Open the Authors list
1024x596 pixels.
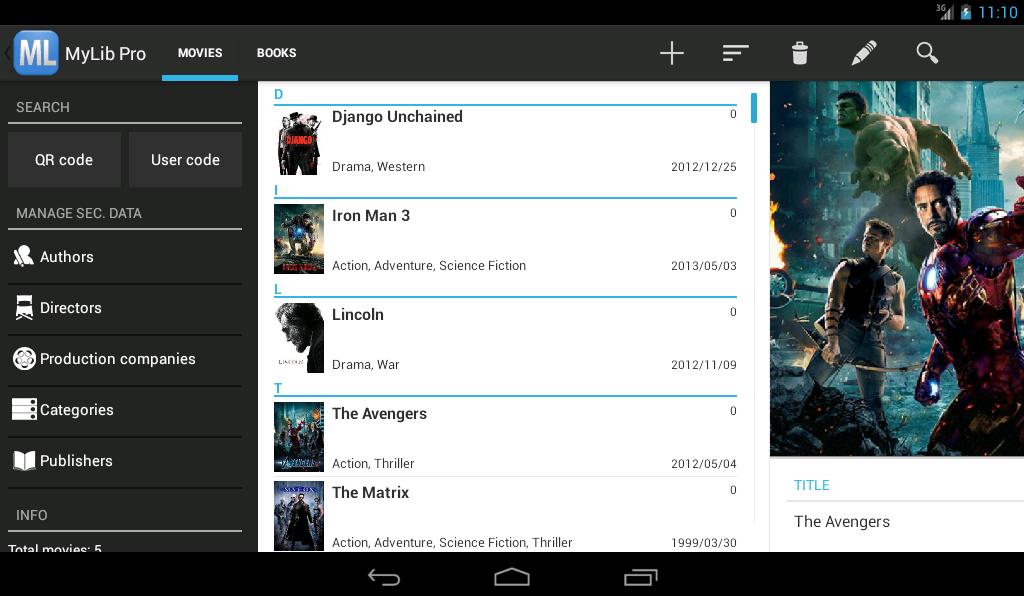[x=125, y=257]
